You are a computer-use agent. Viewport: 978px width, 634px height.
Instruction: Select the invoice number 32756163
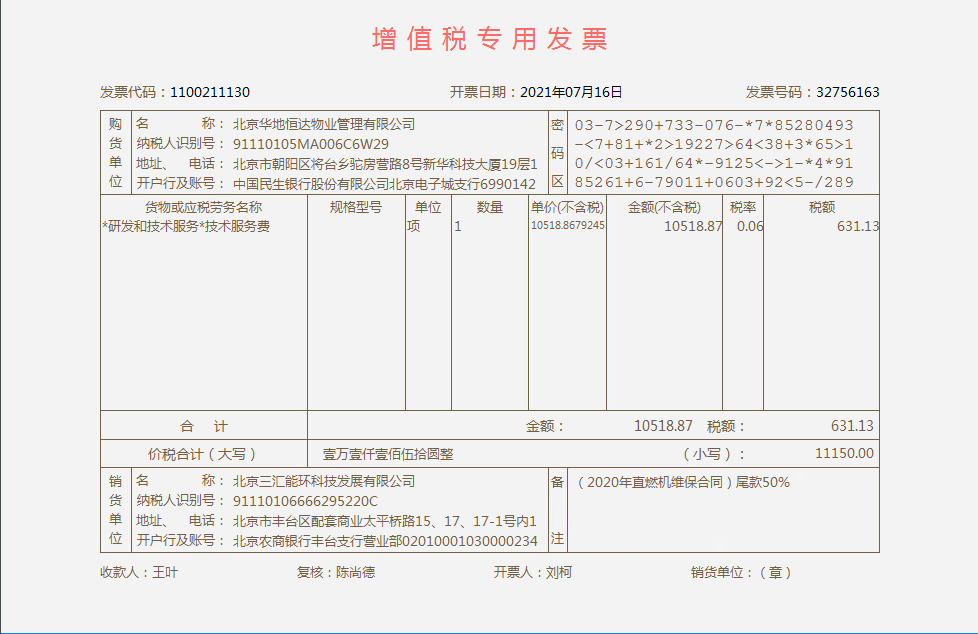(847, 92)
